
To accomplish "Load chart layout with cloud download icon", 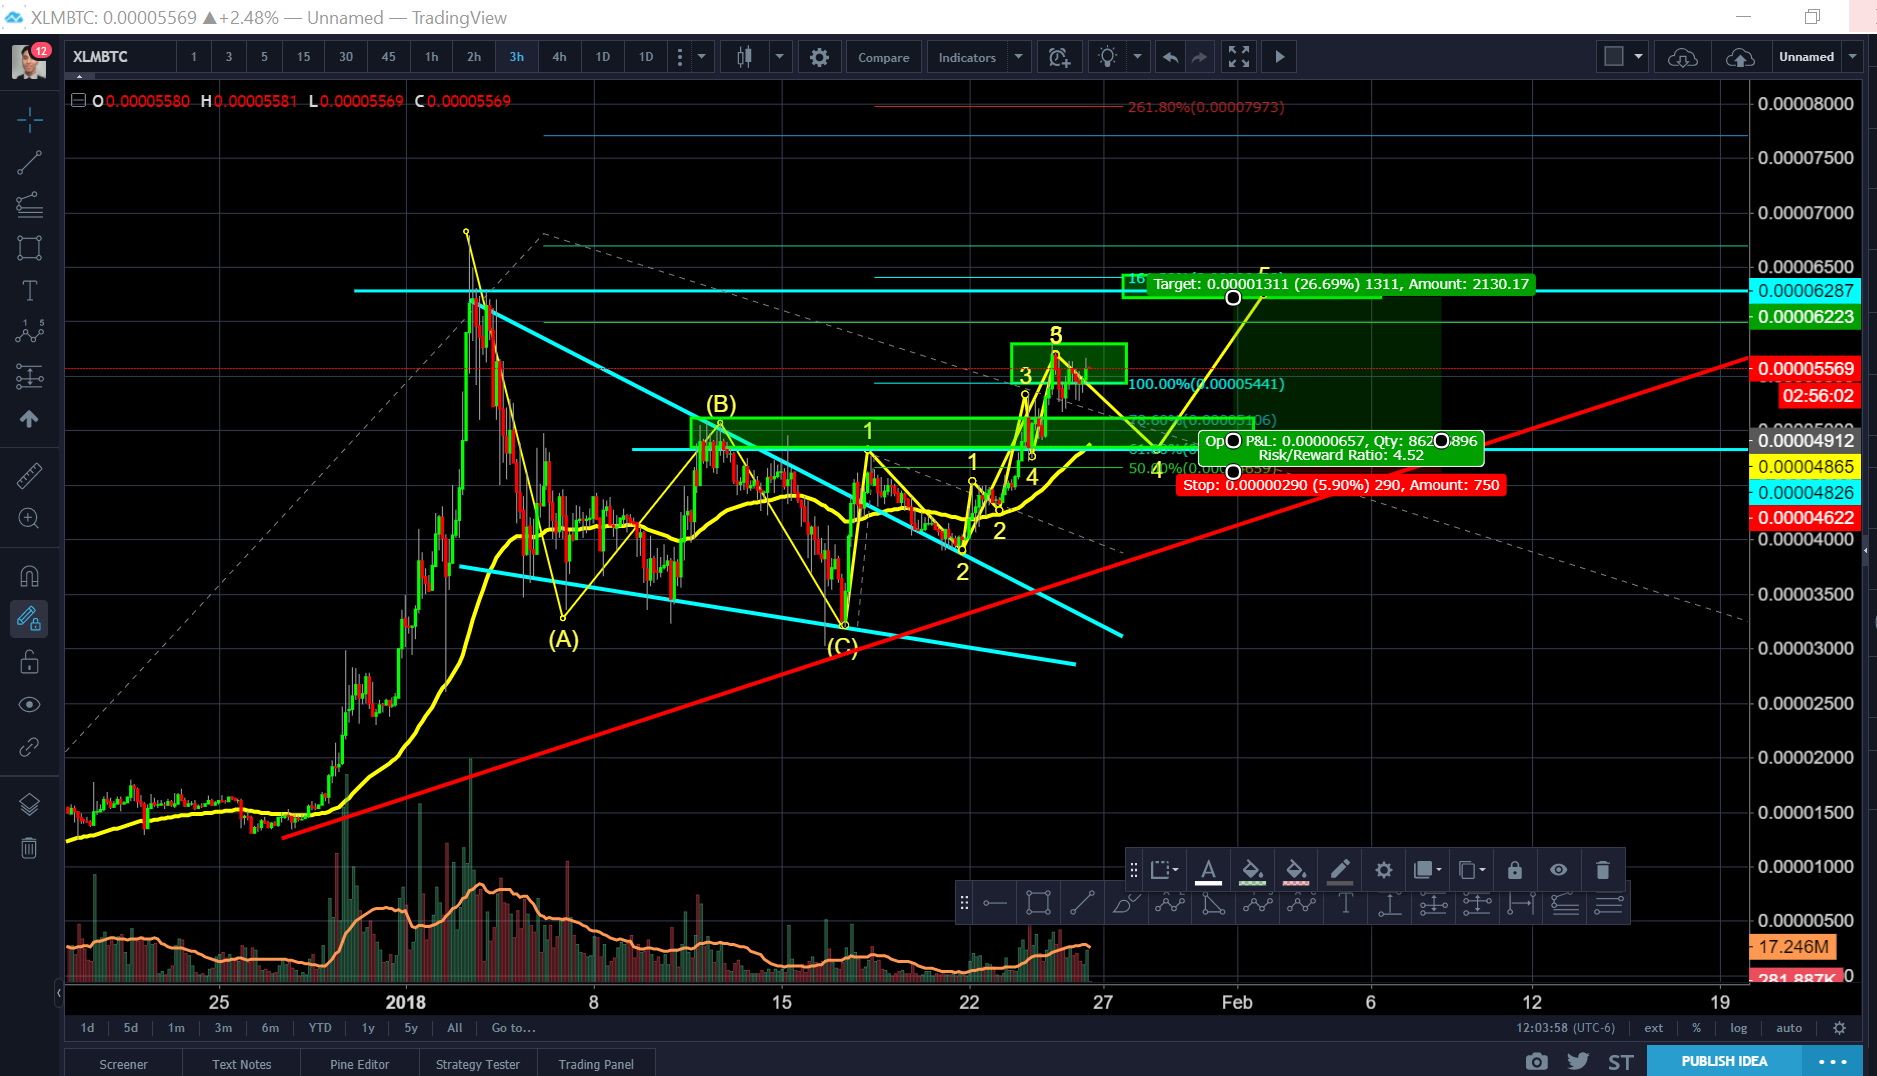I will pos(1682,57).
